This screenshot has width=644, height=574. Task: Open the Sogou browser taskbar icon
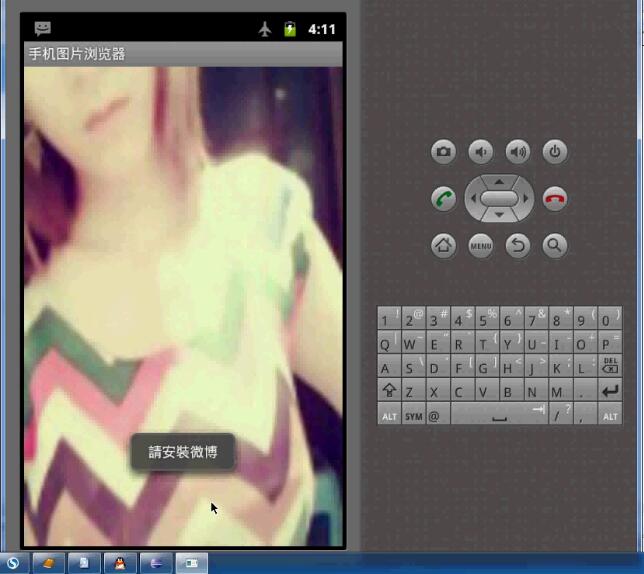click(13, 563)
